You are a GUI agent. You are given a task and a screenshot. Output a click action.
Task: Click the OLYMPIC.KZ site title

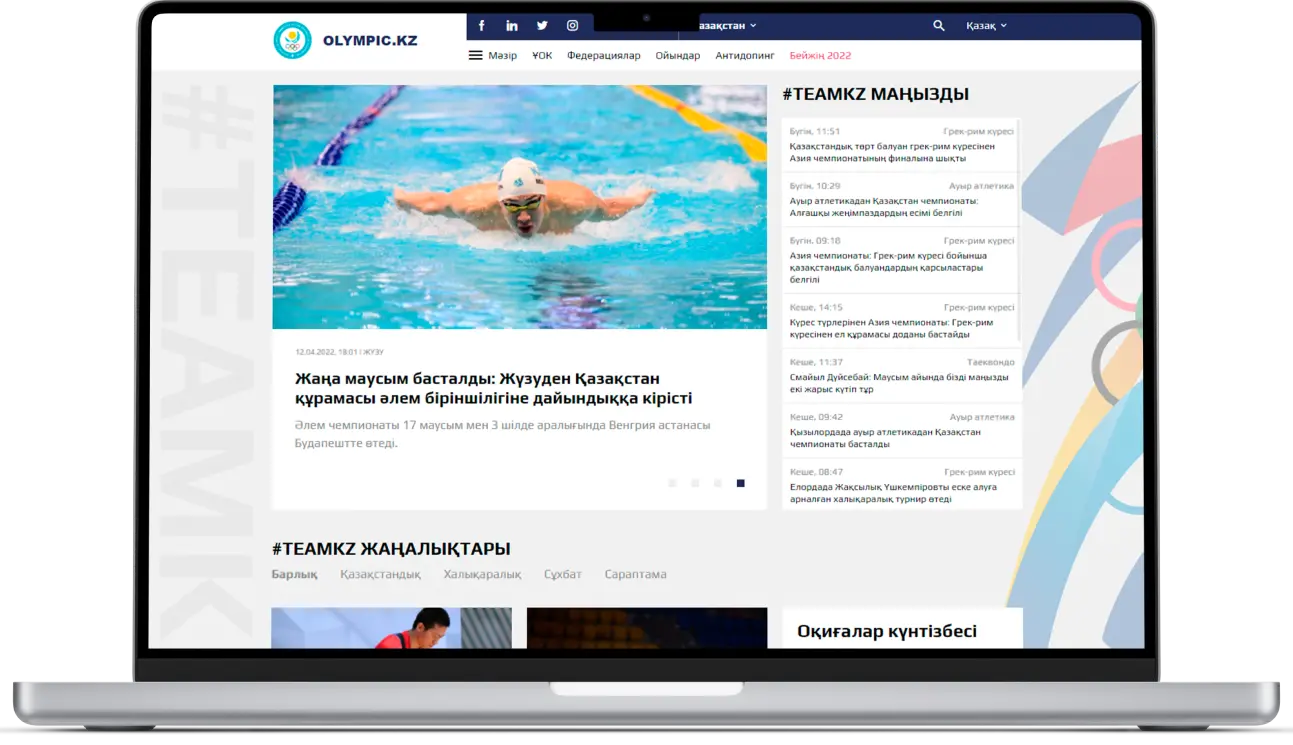pos(370,41)
